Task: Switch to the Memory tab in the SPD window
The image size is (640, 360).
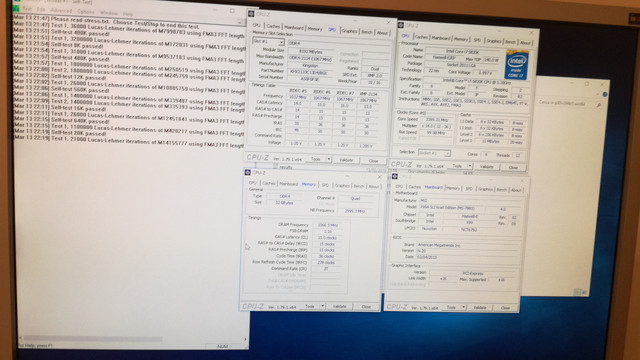Action: coord(315,29)
